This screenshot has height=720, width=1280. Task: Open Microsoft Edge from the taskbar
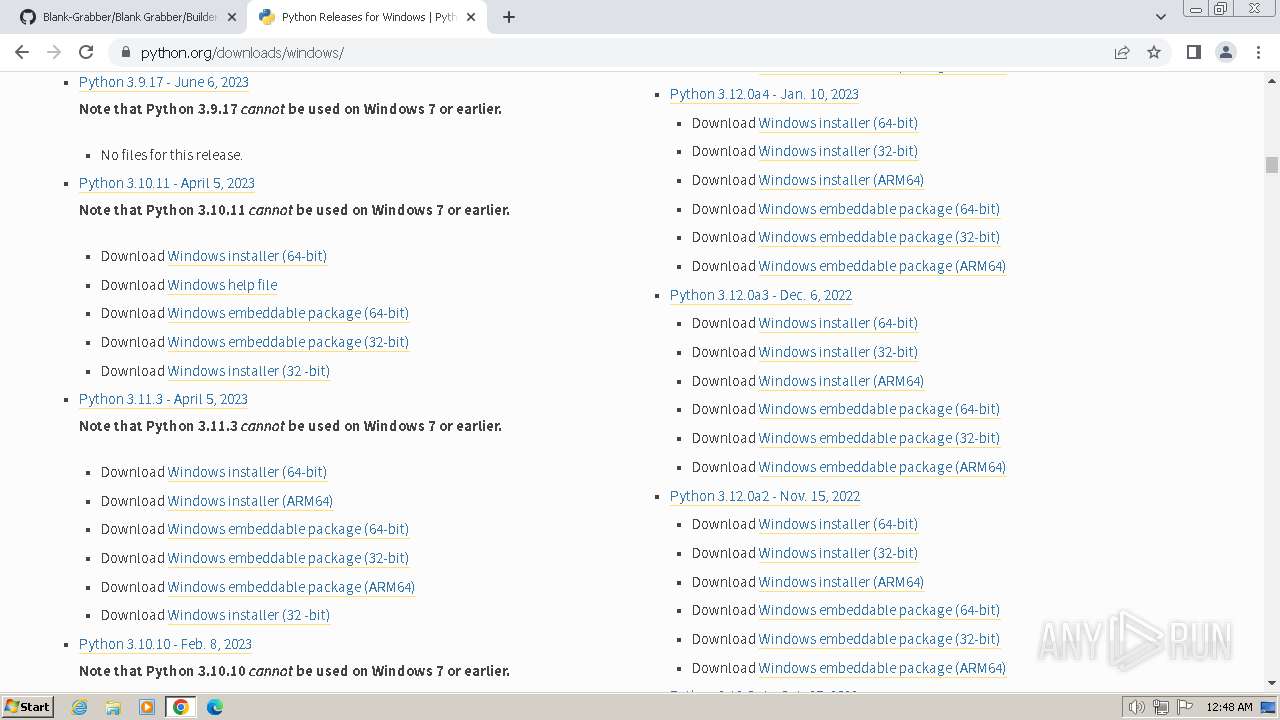click(x=215, y=707)
